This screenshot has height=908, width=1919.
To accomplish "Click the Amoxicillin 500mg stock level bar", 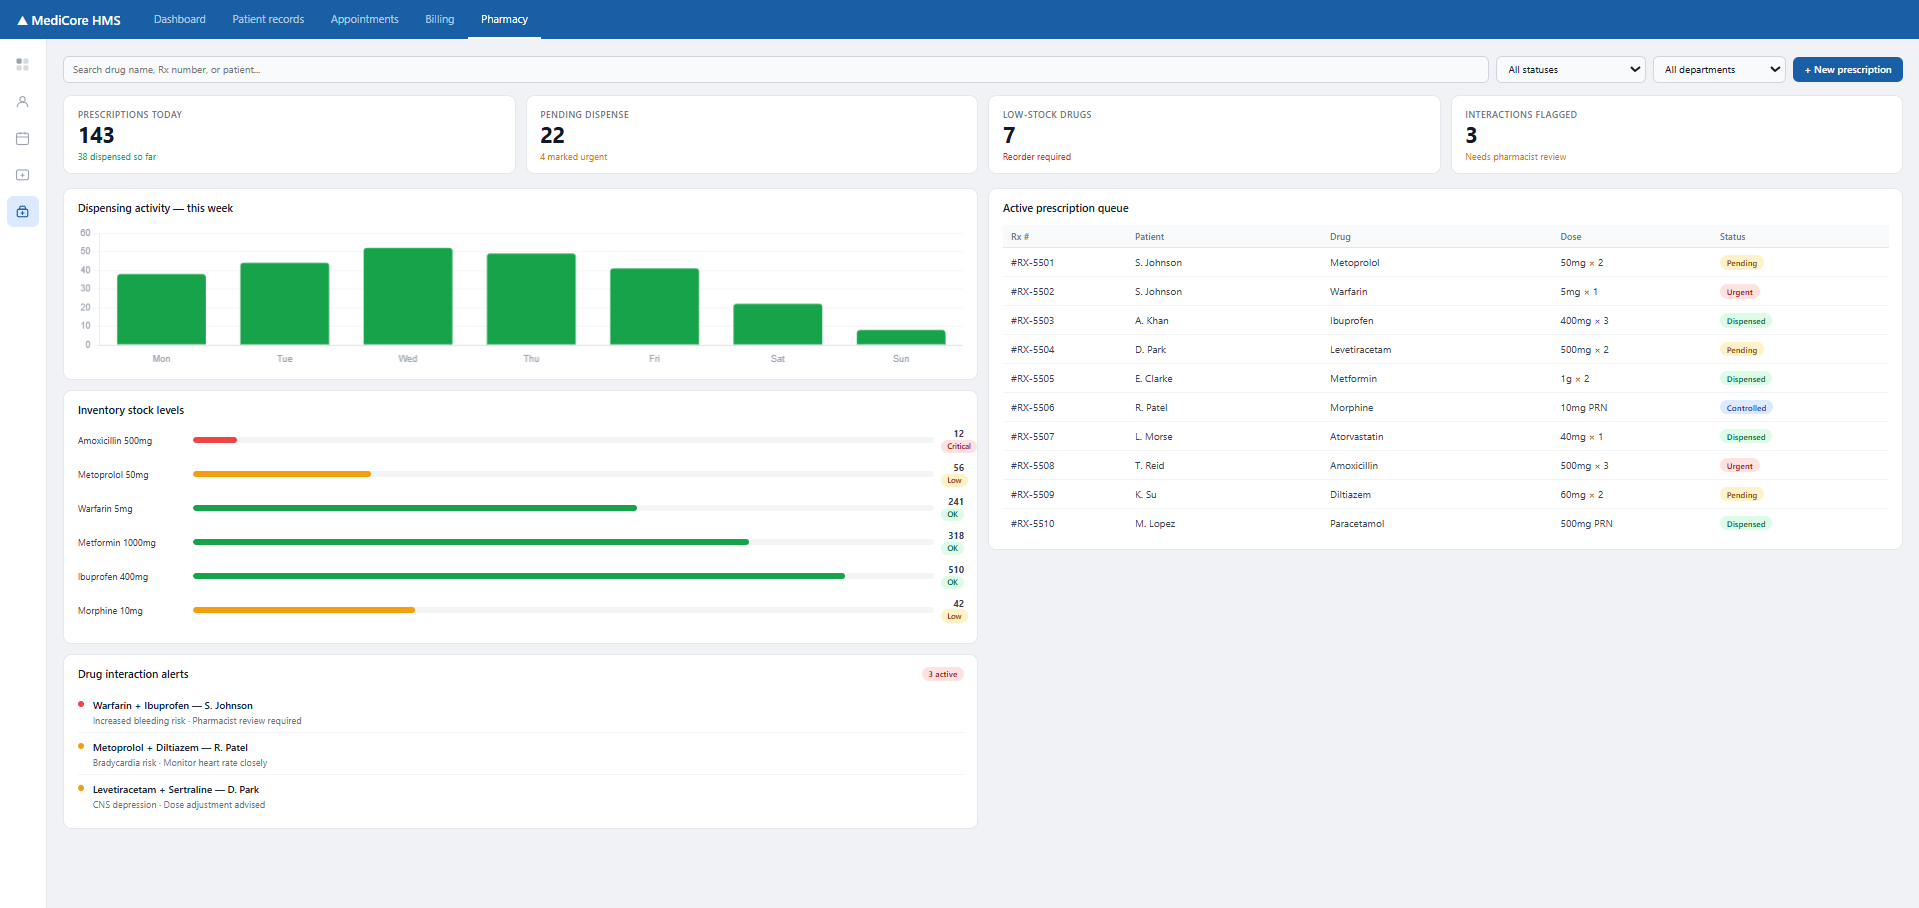I will (563, 440).
